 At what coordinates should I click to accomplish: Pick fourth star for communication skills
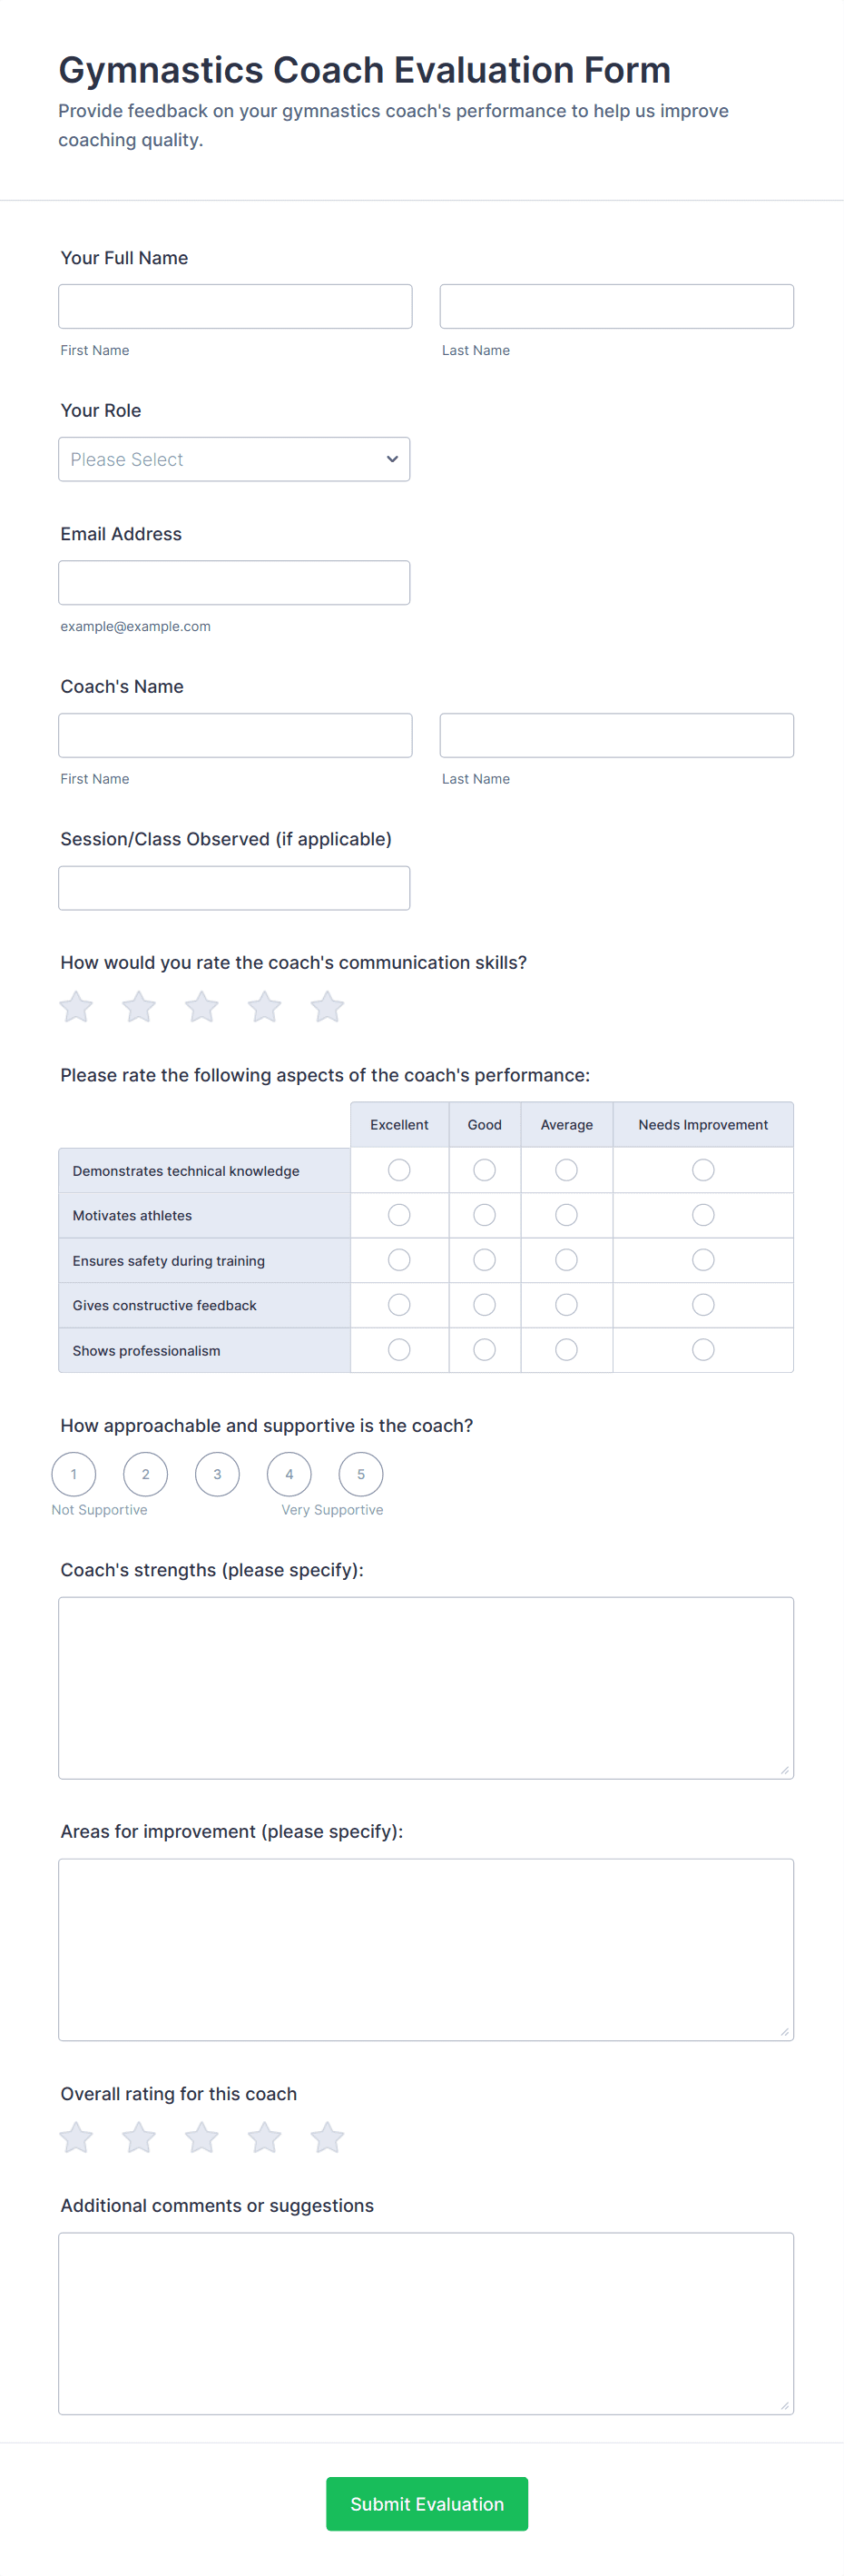[265, 1006]
